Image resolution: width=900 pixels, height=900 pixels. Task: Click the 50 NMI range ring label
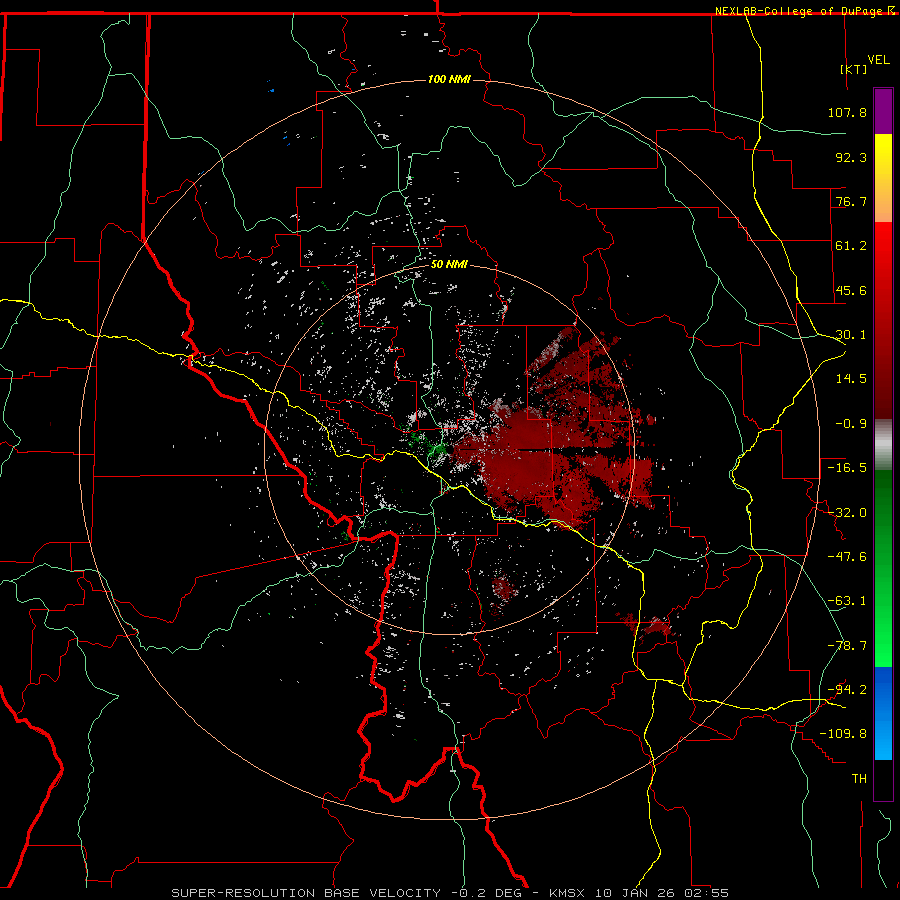pos(449,265)
